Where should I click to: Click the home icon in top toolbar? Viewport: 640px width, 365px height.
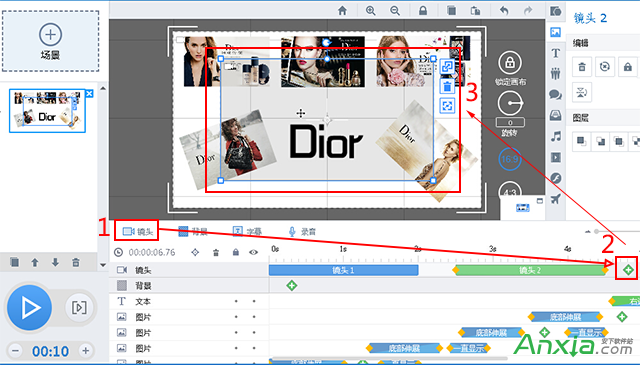(342, 11)
